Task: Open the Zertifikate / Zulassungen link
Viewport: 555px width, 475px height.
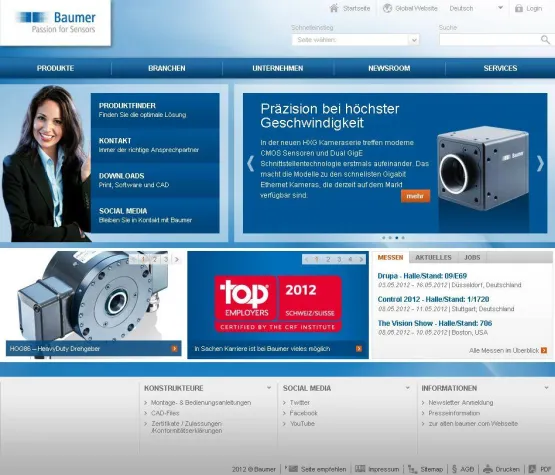Action: click(x=187, y=427)
